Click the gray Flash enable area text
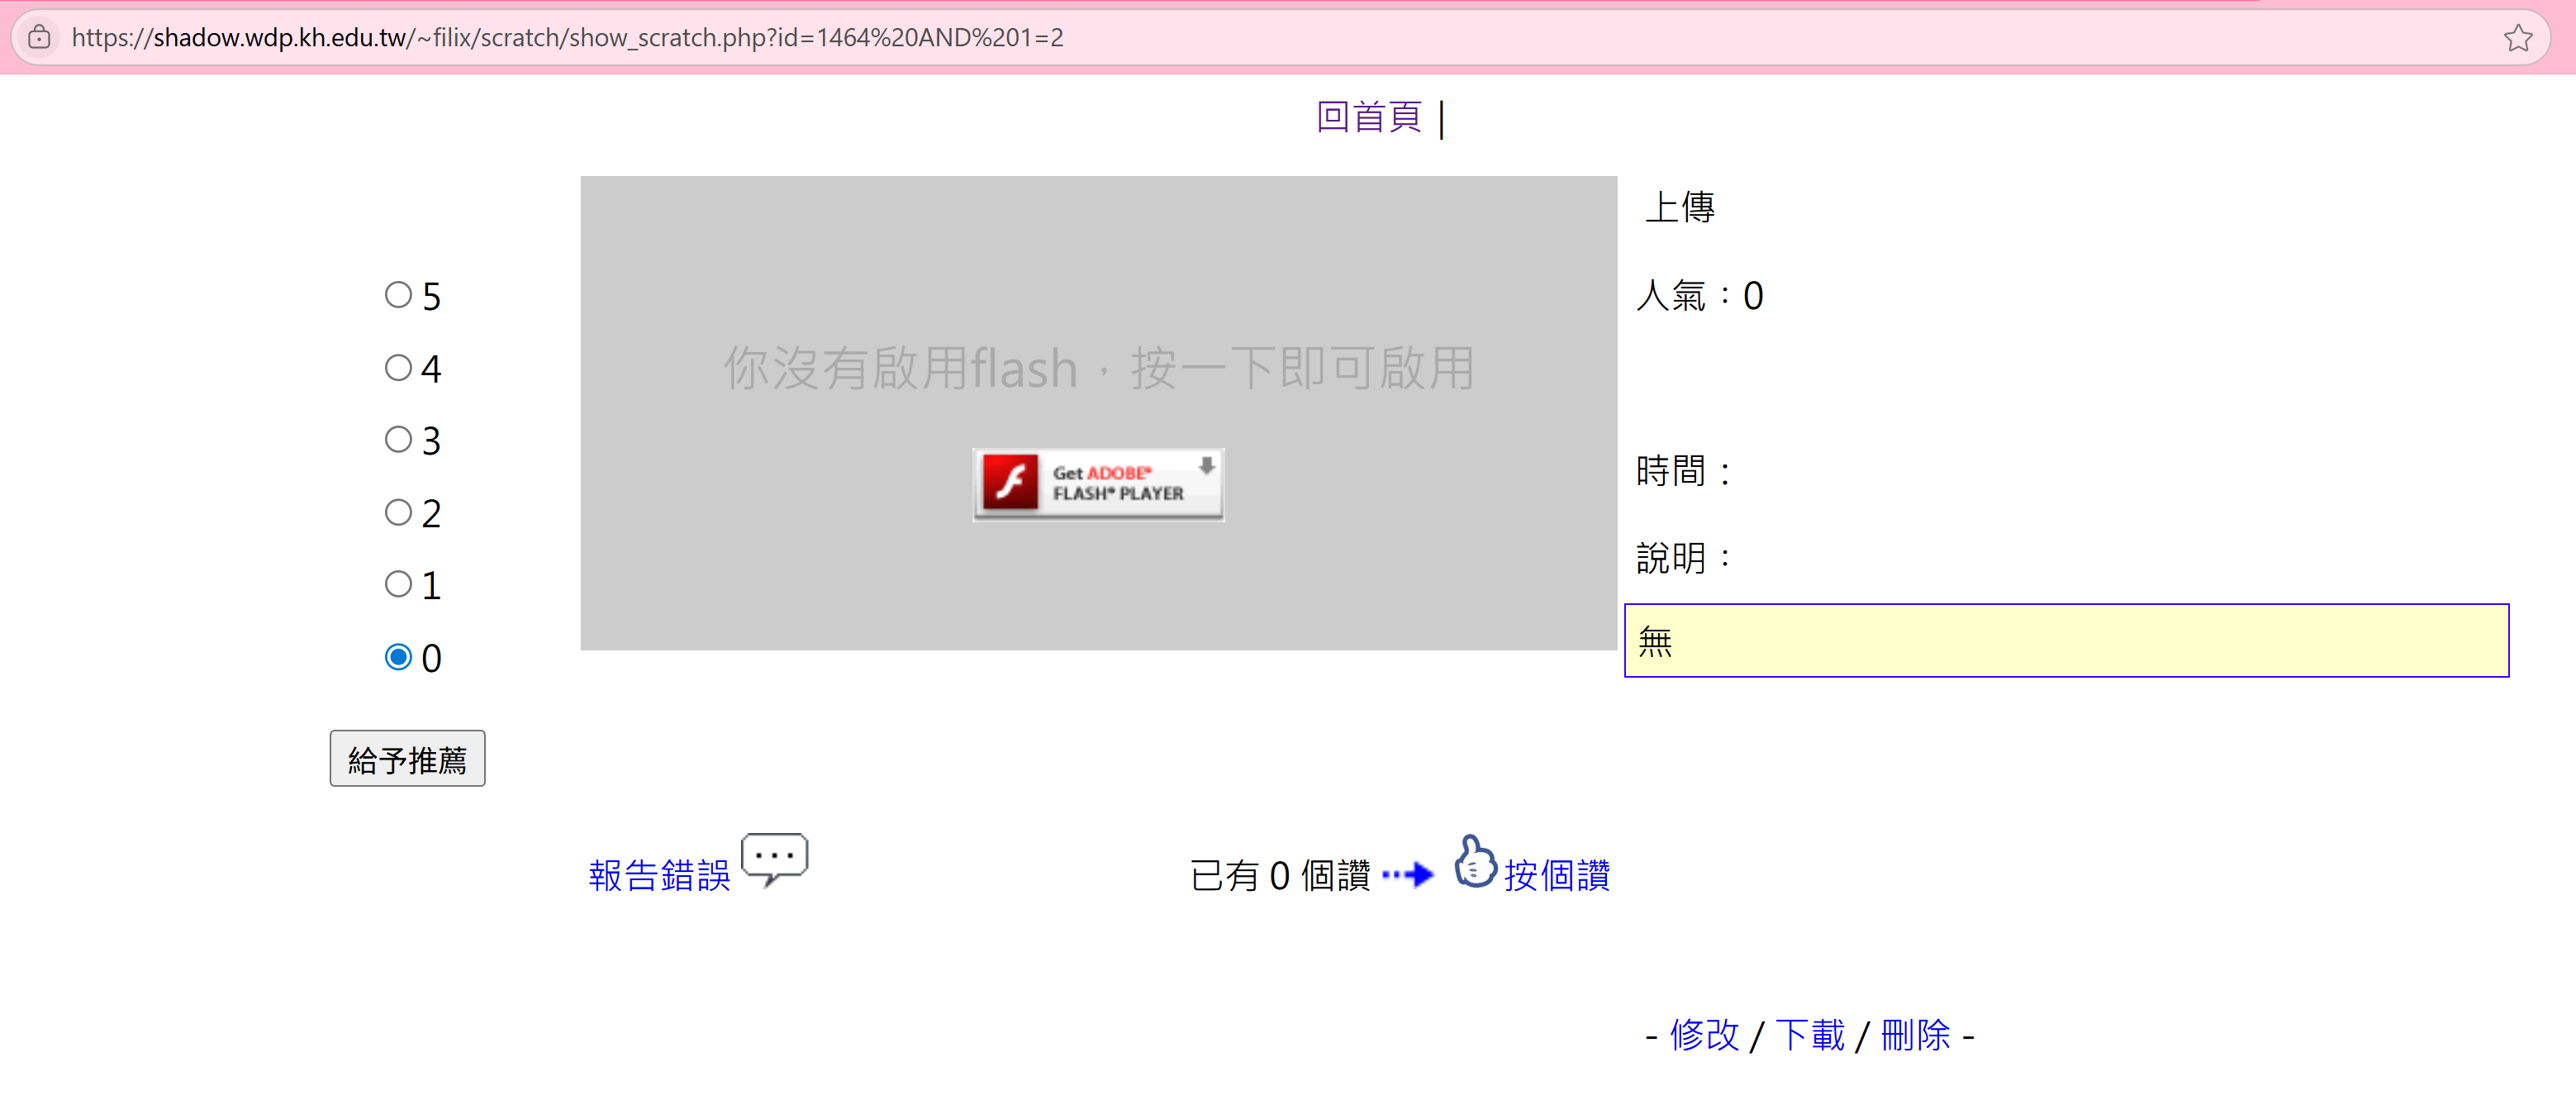The image size is (2576, 1100). pos(1098,368)
